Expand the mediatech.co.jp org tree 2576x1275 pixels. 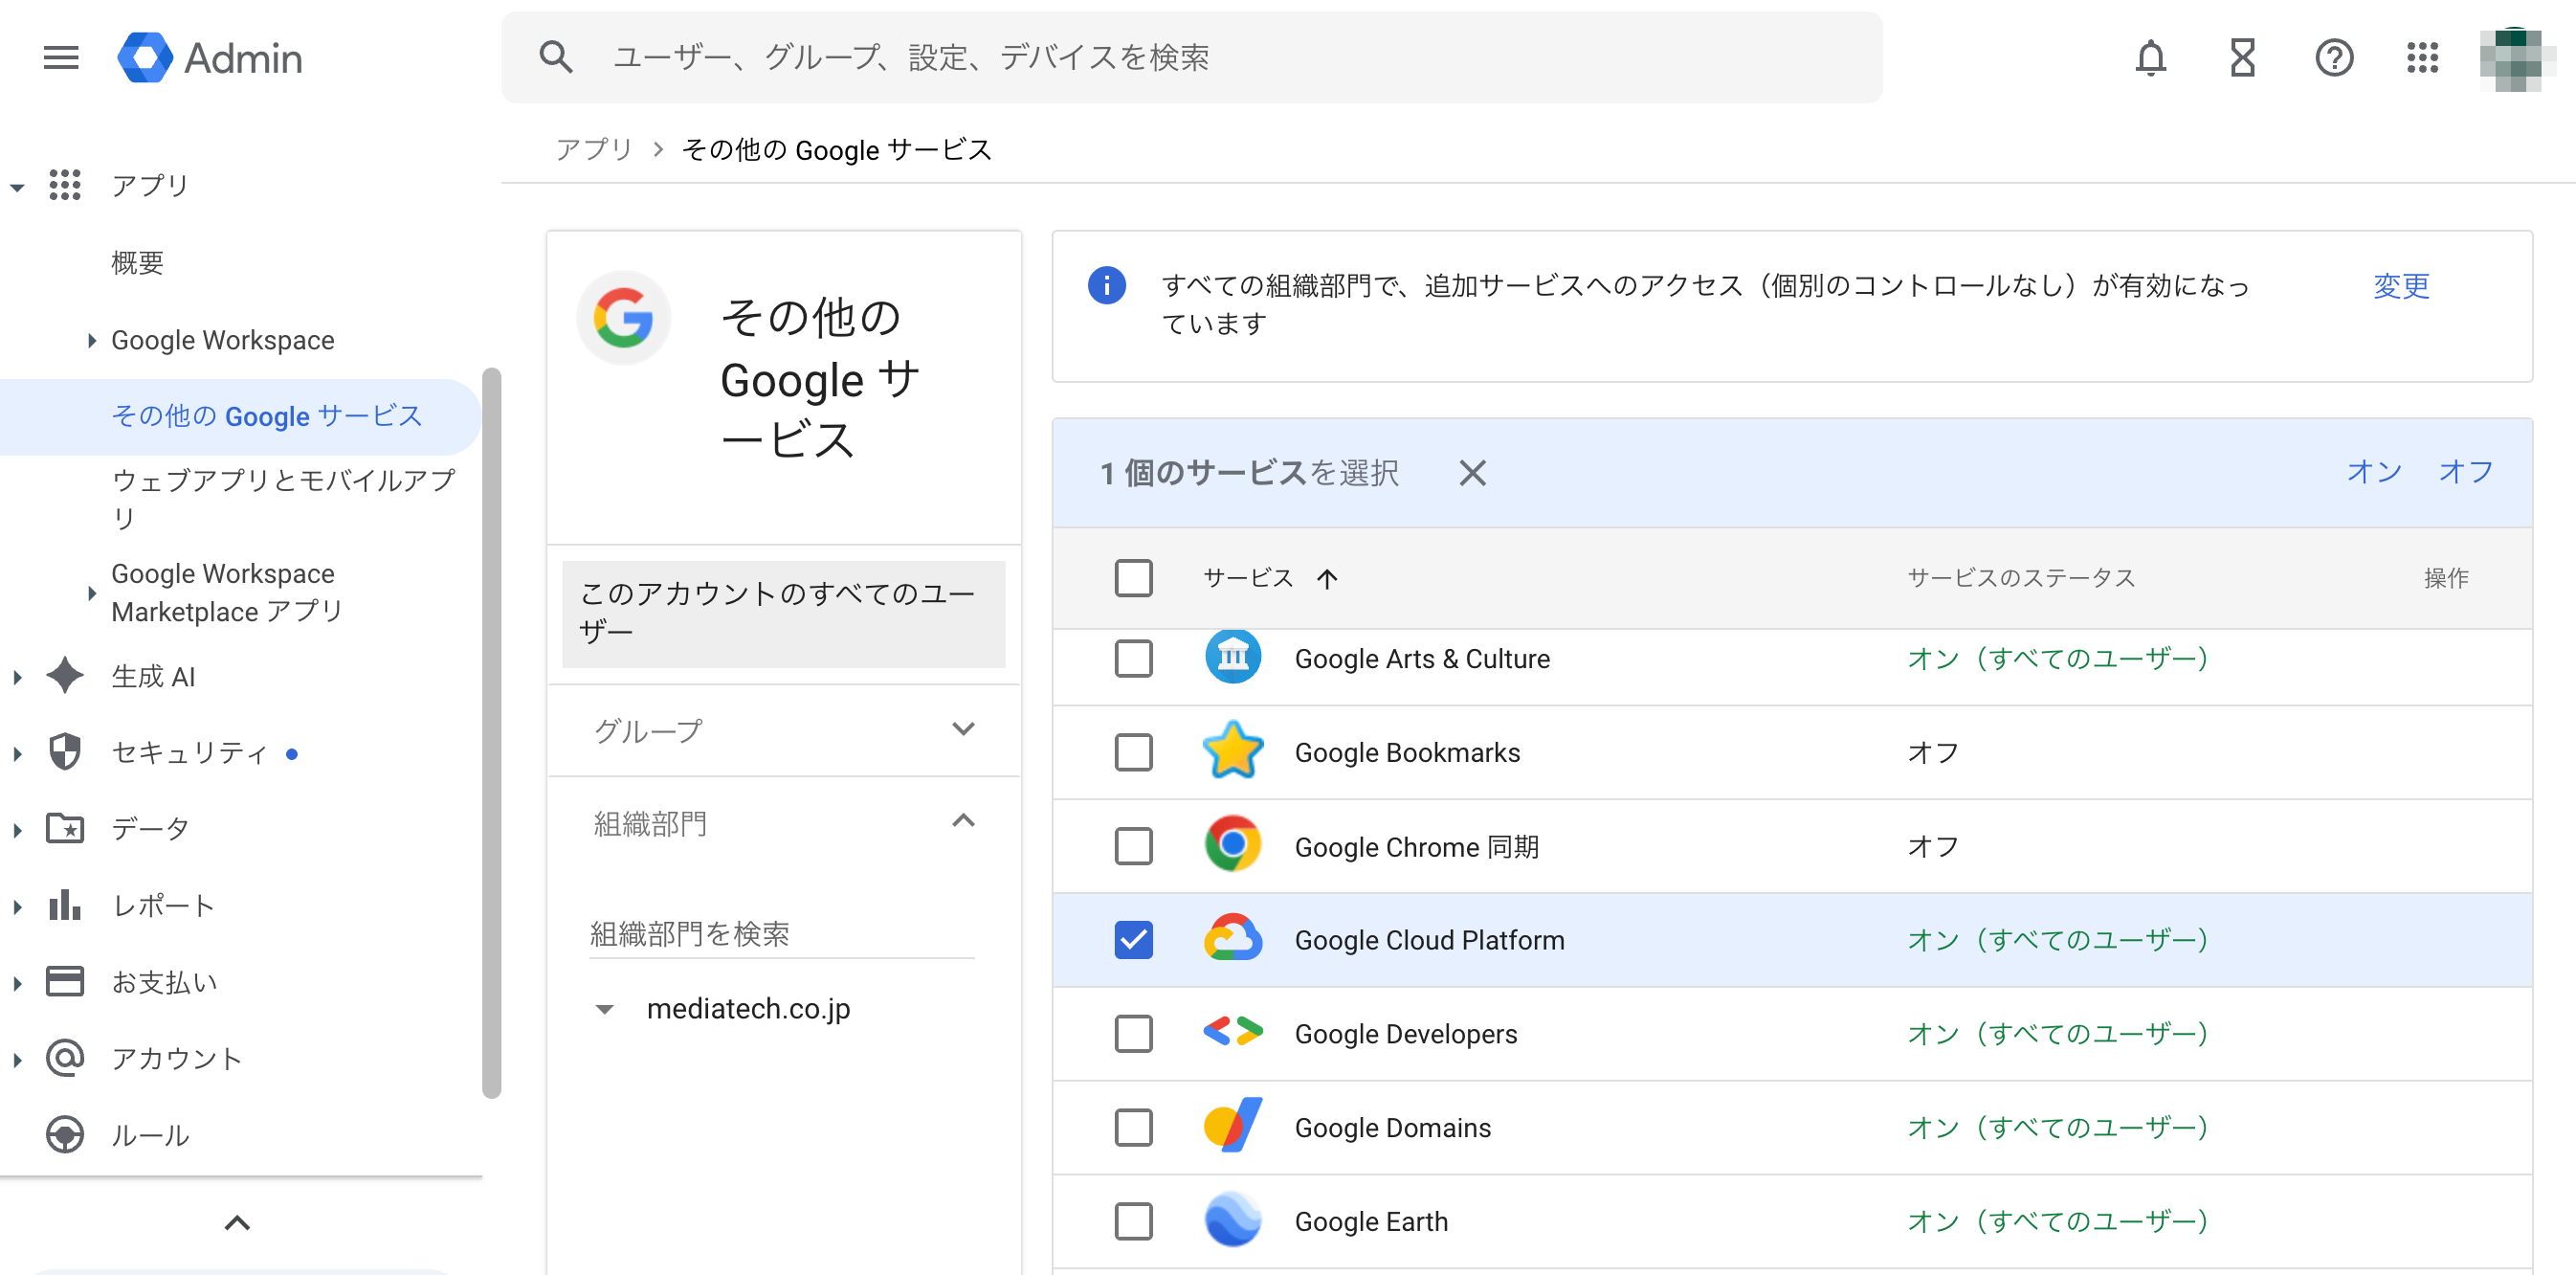pyautogui.click(x=604, y=1009)
